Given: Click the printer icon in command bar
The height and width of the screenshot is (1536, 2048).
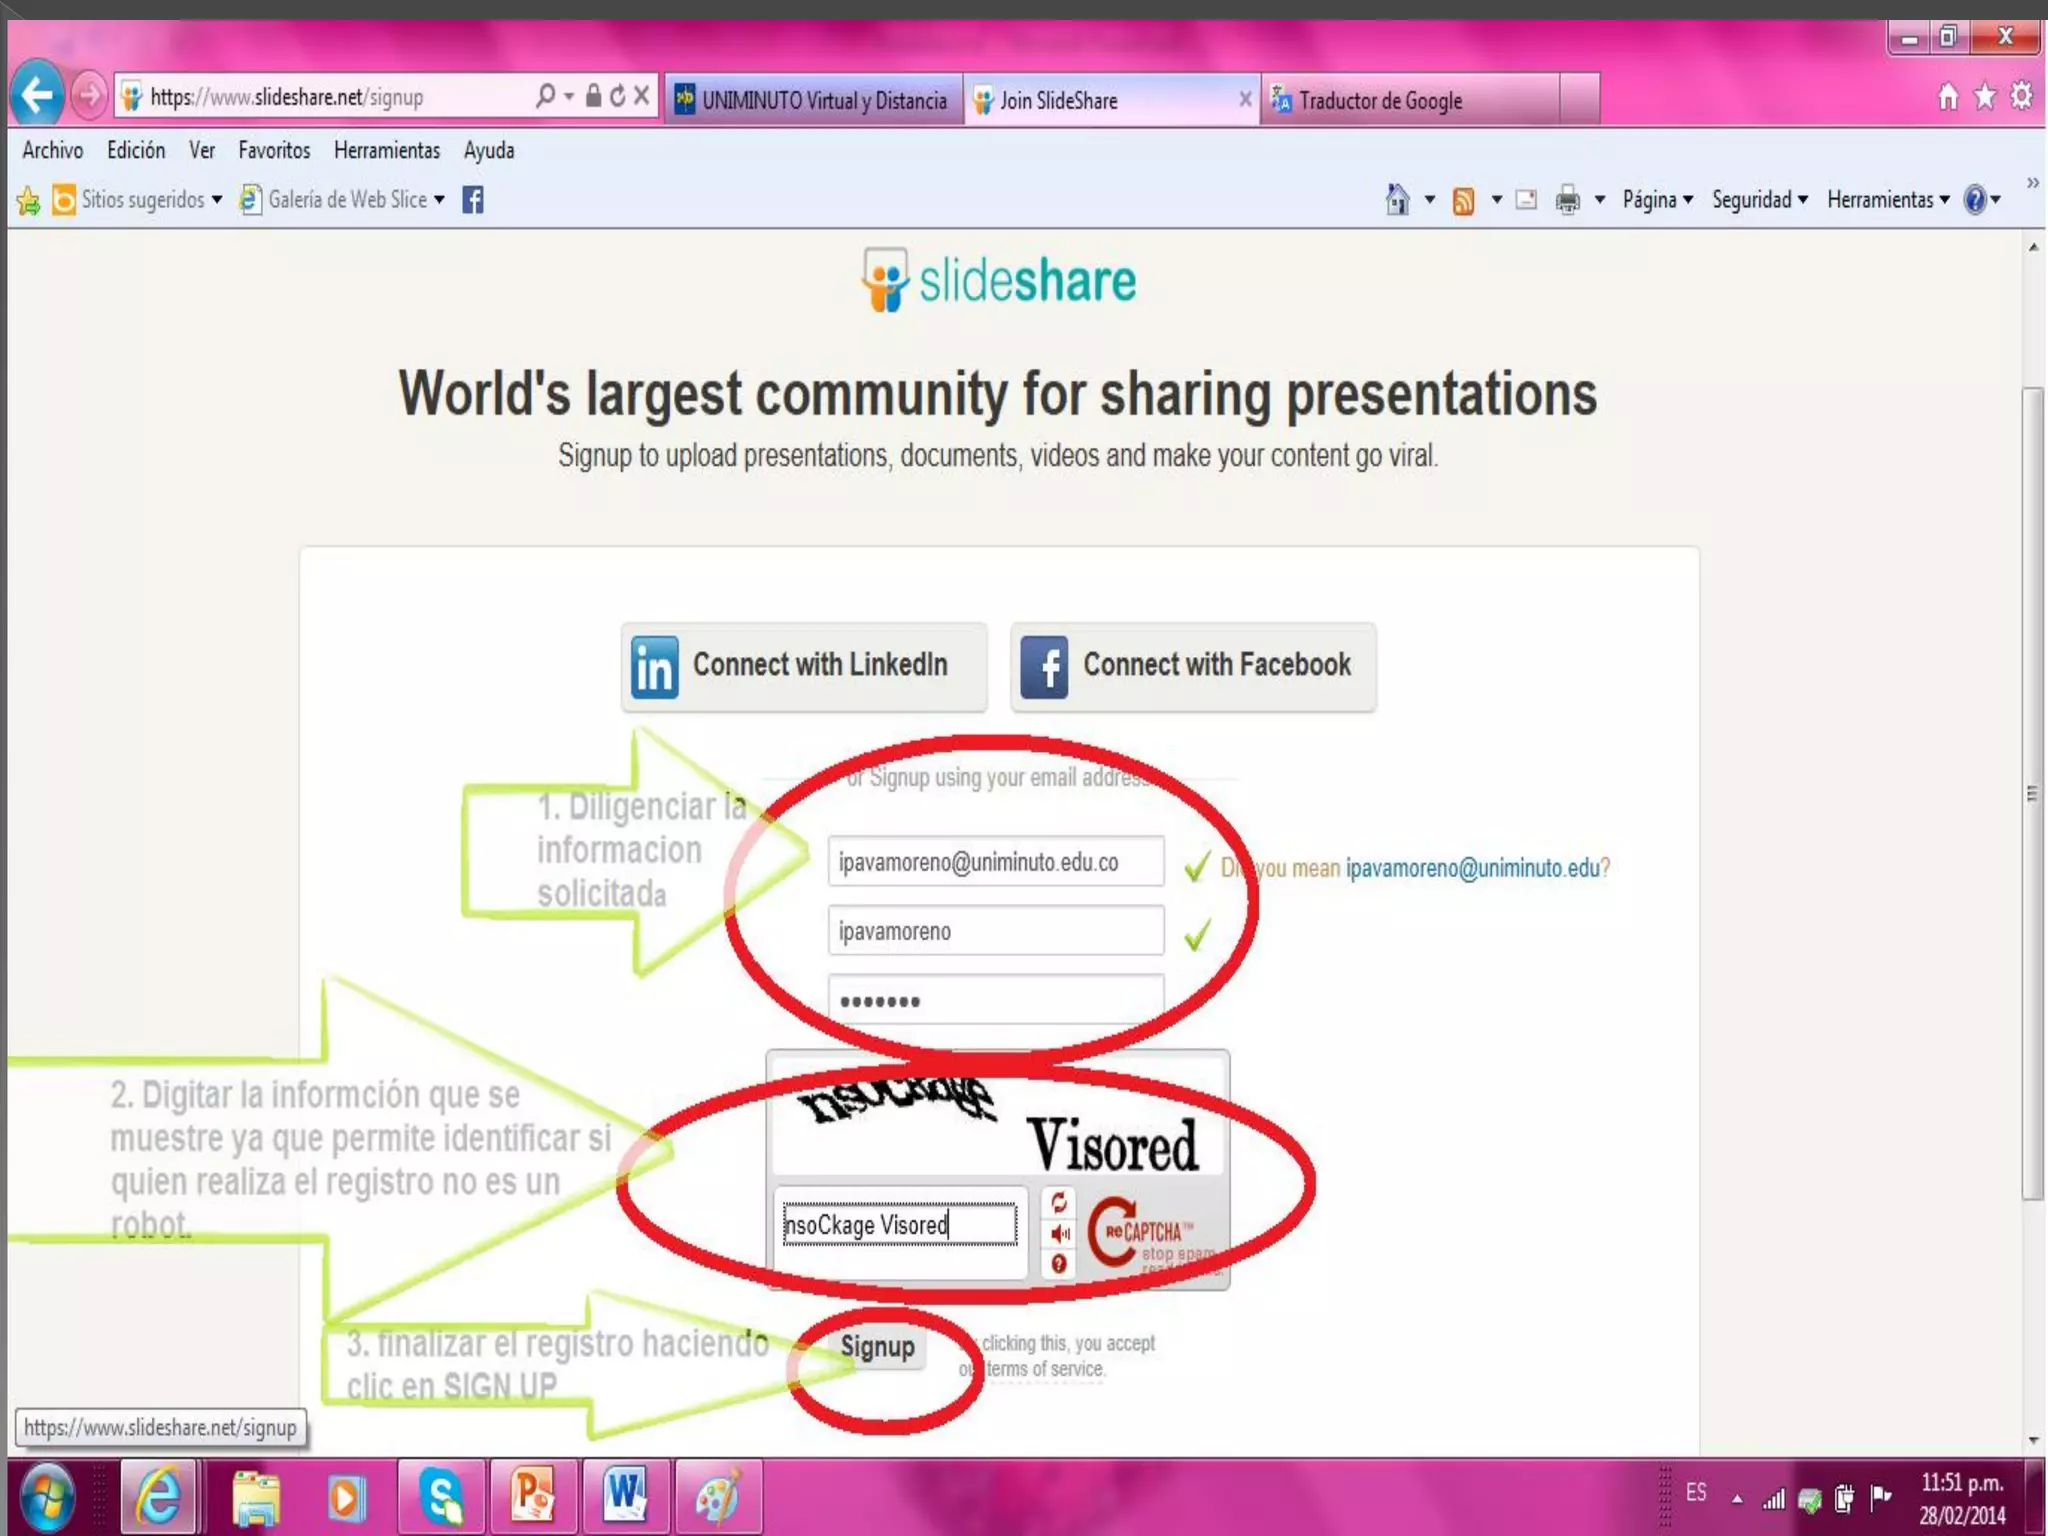Looking at the screenshot, I should coord(1567,200).
